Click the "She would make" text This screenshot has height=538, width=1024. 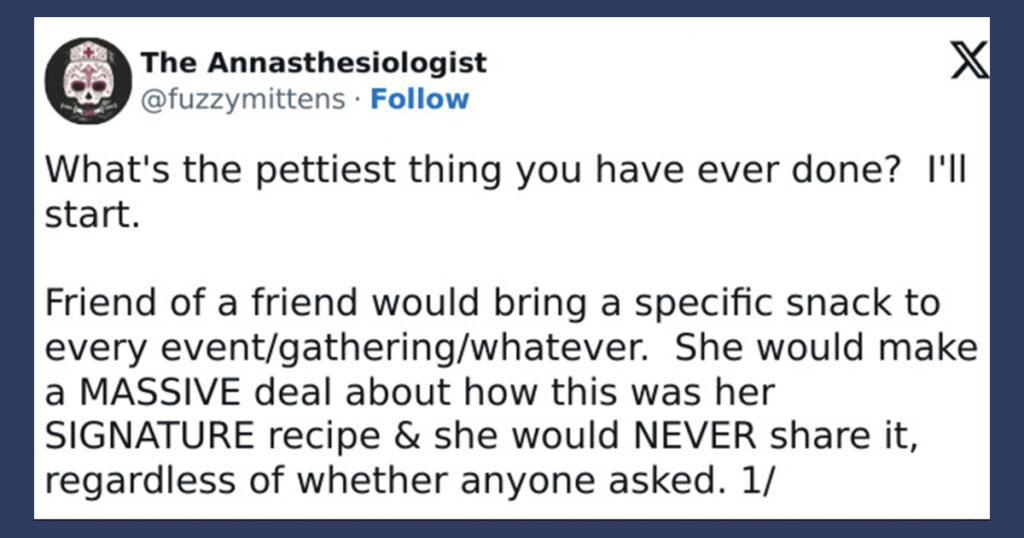coord(826,348)
